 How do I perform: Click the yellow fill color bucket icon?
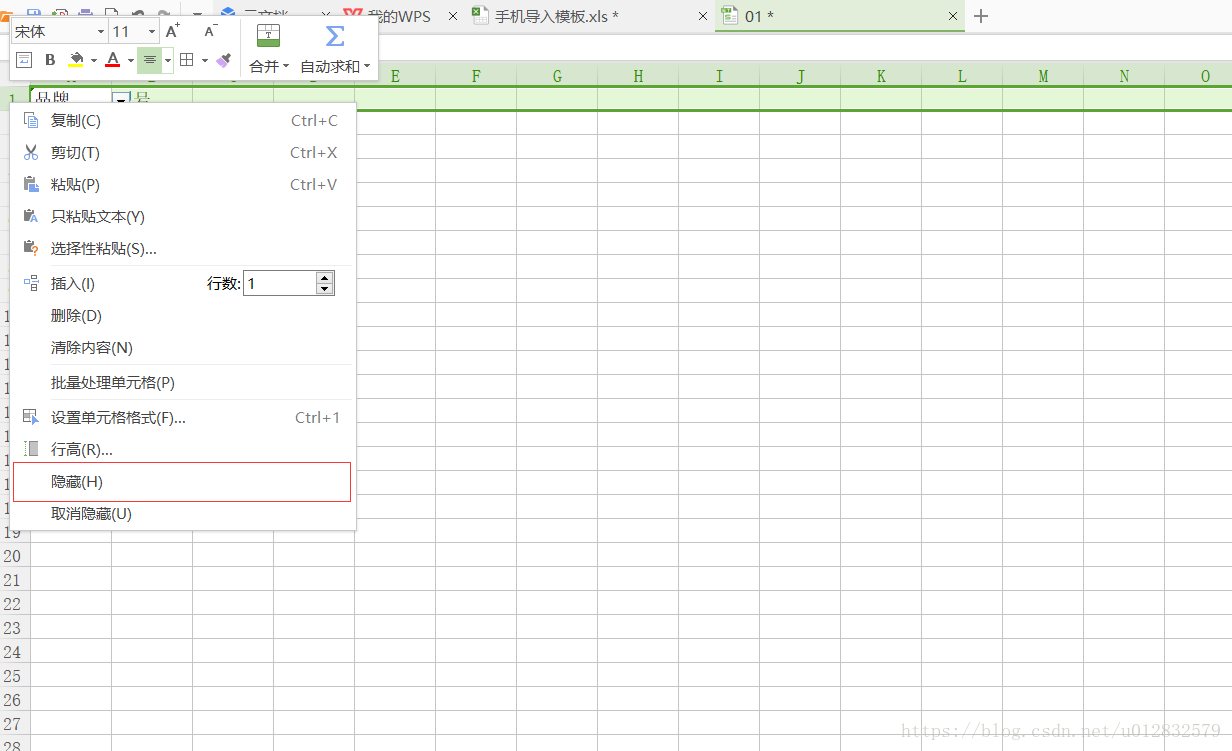pos(76,60)
